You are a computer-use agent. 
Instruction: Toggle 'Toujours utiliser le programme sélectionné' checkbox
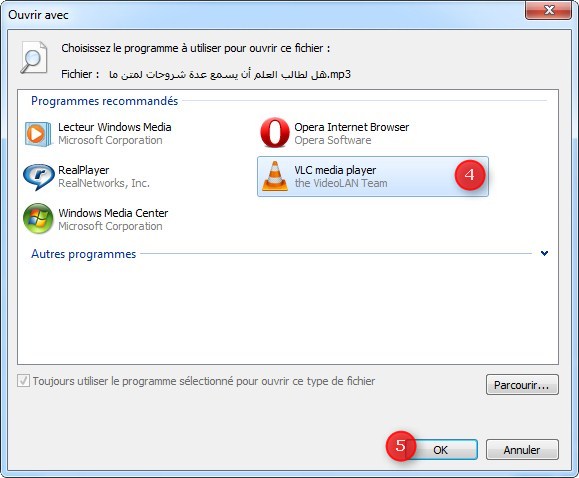click(23, 380)
